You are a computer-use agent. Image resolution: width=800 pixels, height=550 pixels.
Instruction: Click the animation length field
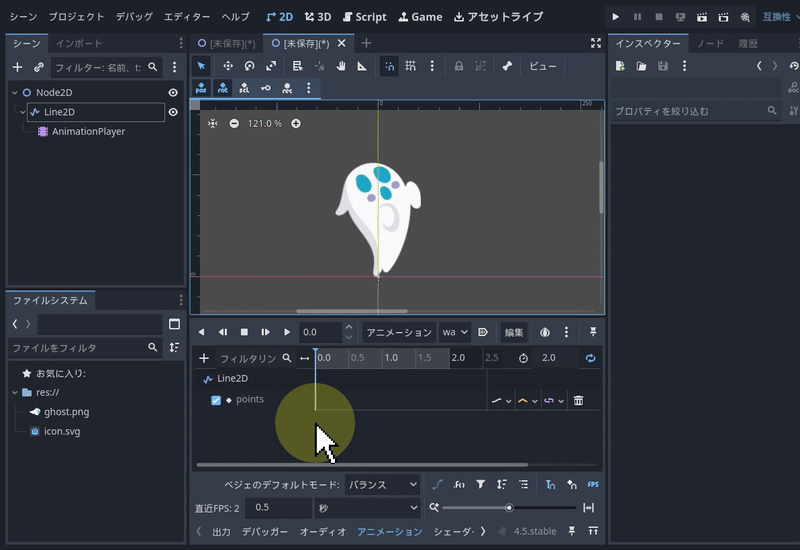tap(556, 358)
